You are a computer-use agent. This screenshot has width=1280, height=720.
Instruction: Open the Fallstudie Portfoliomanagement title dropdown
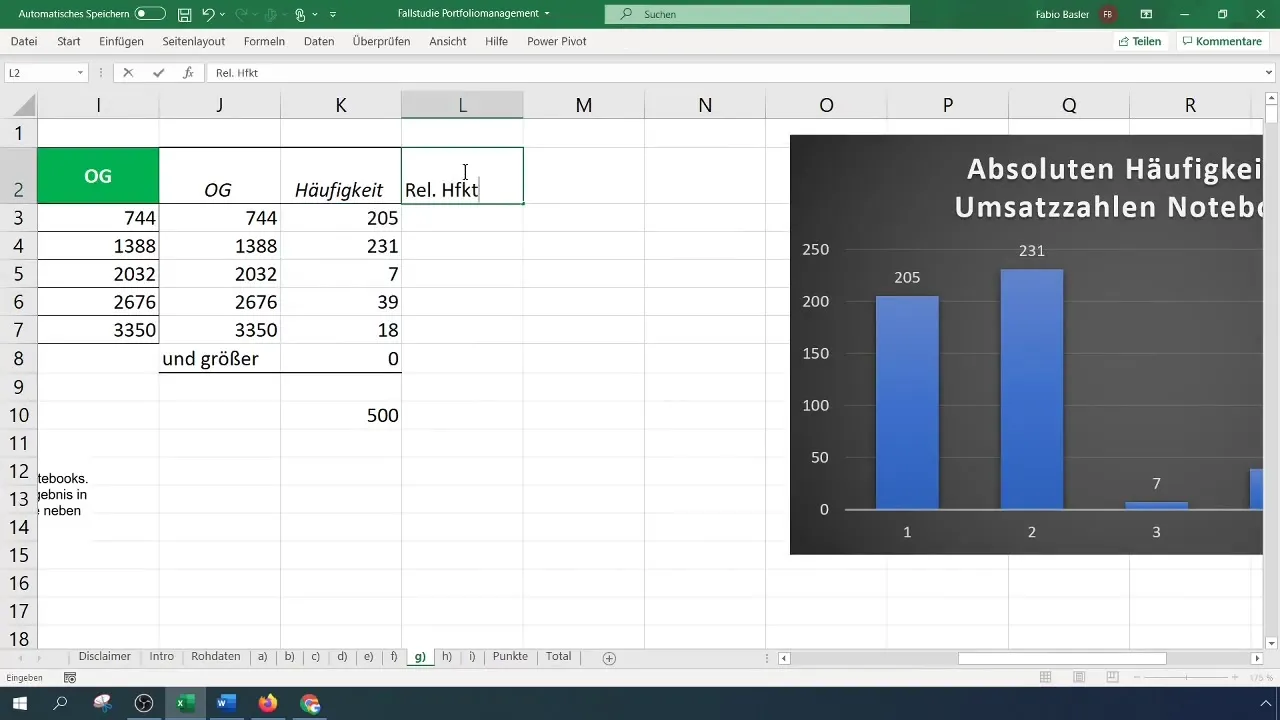click(547, 14)
